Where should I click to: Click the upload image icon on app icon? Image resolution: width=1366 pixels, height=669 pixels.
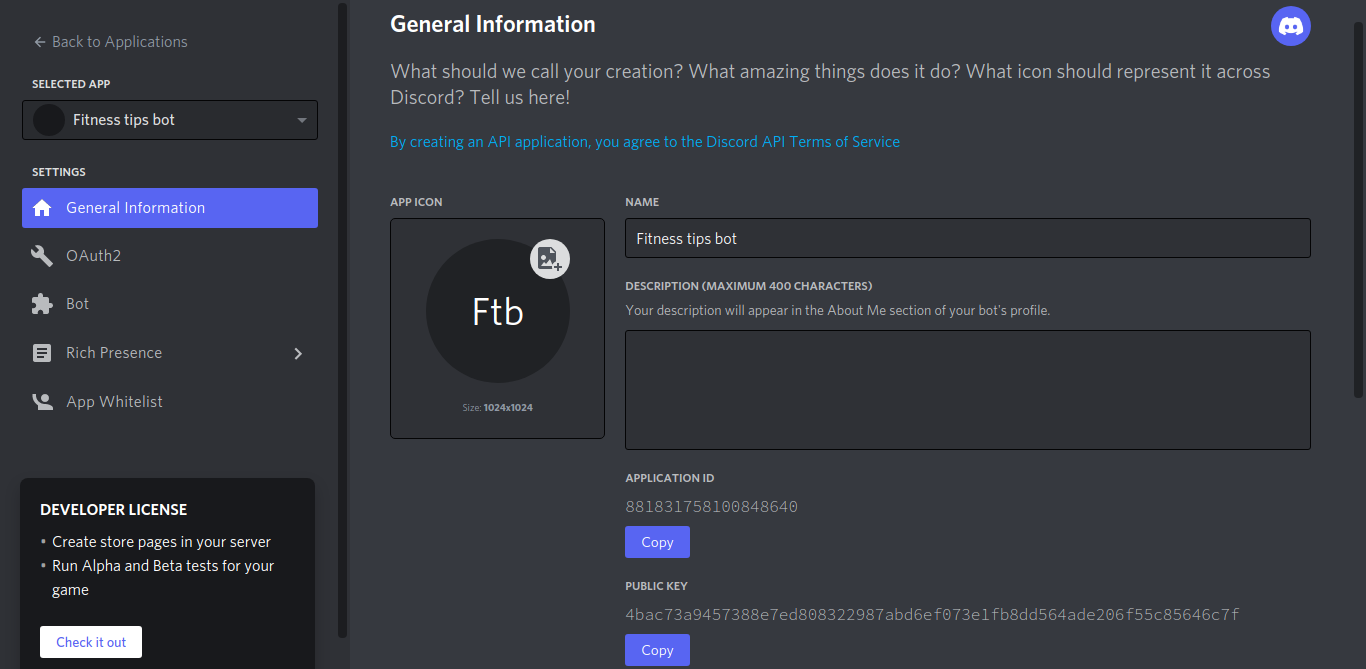(550, 260)
